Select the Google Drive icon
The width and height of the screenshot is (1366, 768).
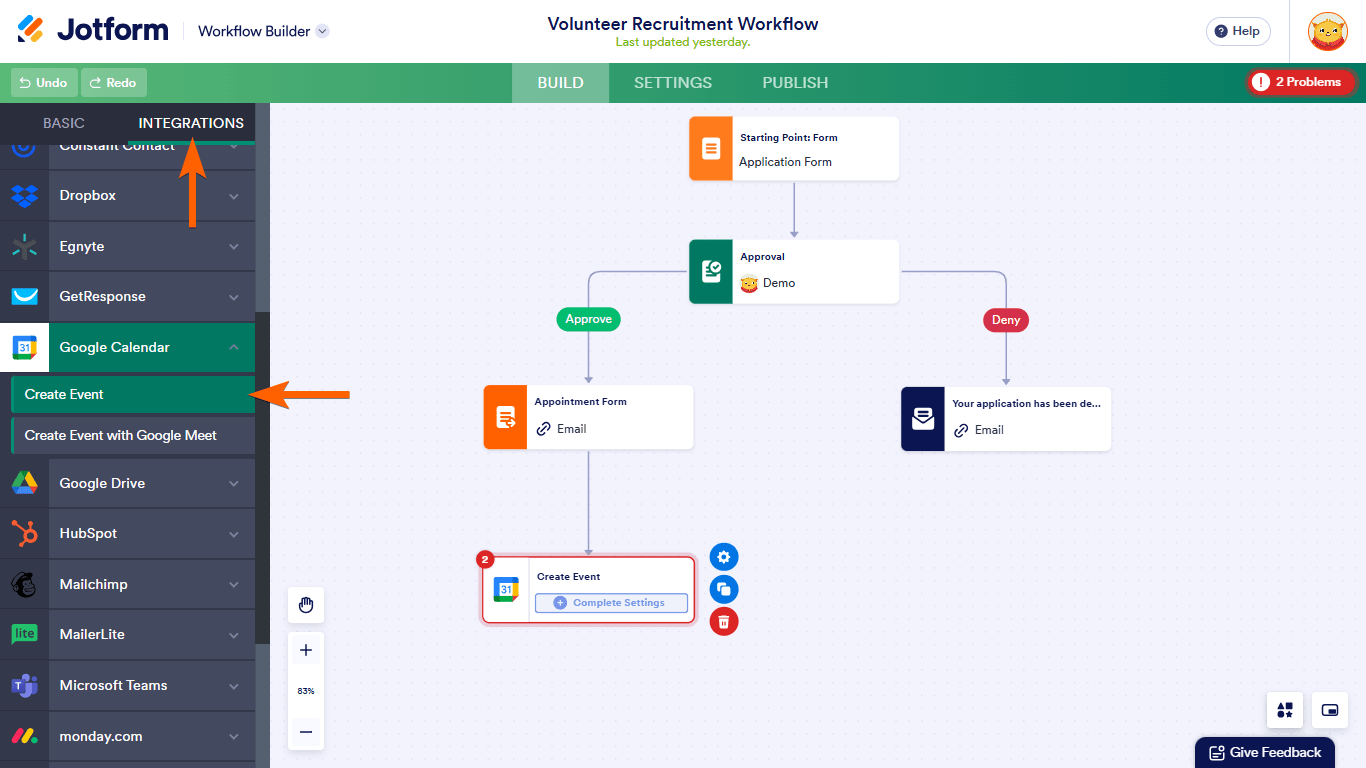24,483
